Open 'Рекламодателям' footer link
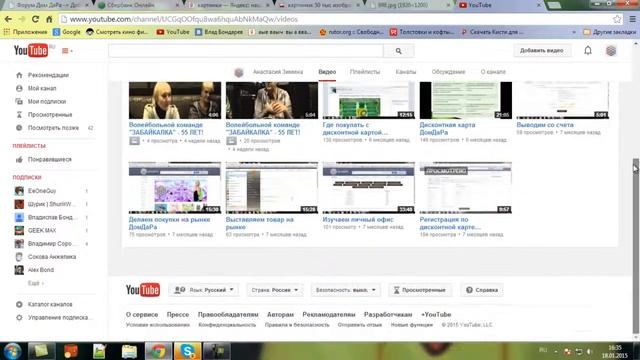Screen dimensions: 640x360 click(x=329, y=315)
